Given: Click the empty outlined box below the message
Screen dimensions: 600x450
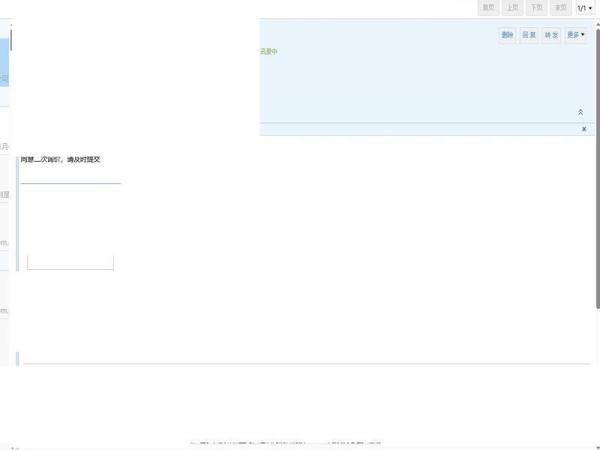Looking at the screenshot, I should tap(70, 262).
